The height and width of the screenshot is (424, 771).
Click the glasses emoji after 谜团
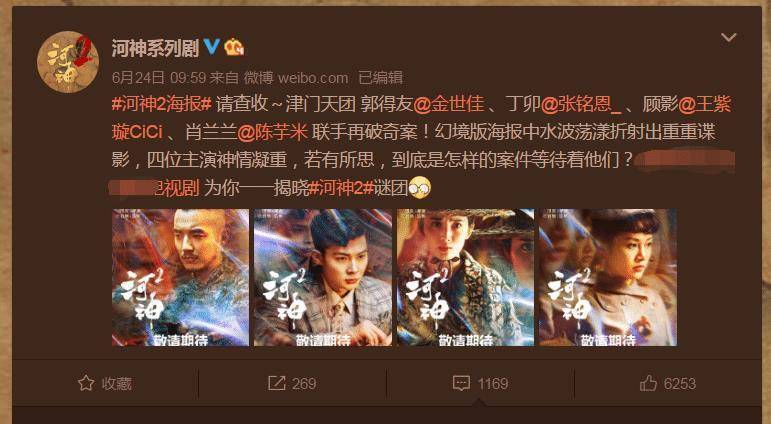420,188
